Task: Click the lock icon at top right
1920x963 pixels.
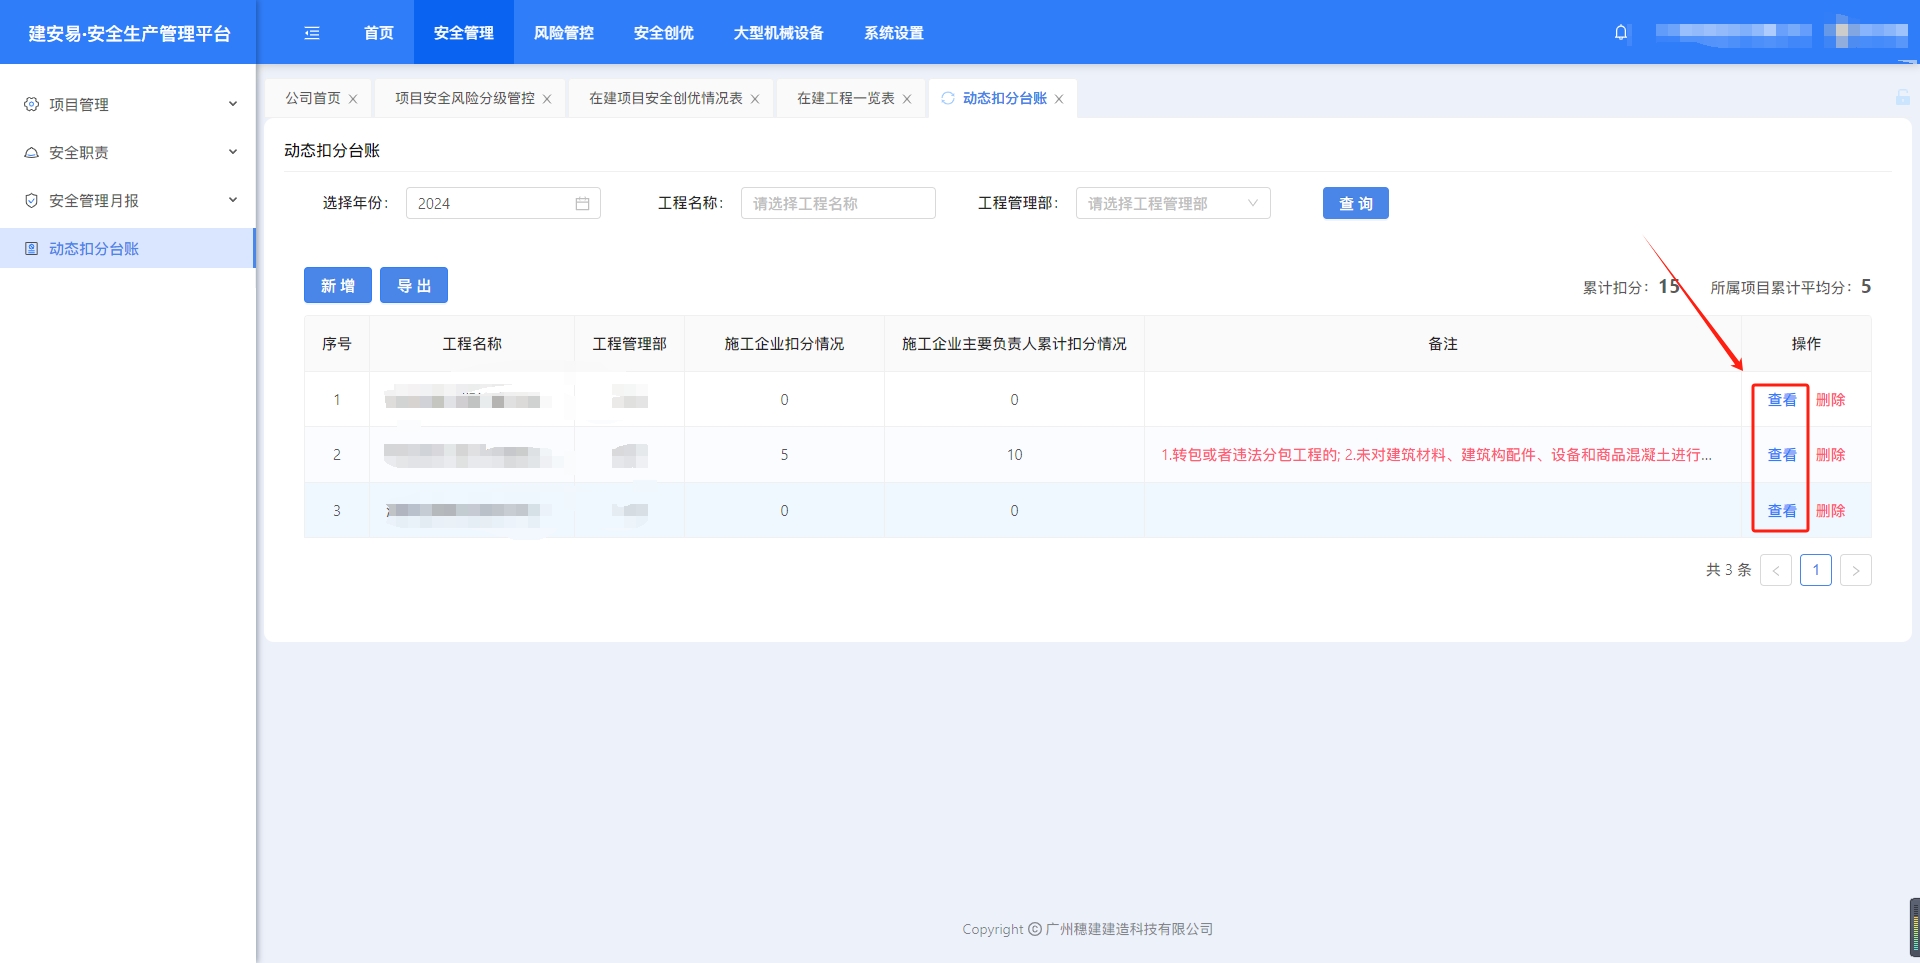Action: [1902, 97]
